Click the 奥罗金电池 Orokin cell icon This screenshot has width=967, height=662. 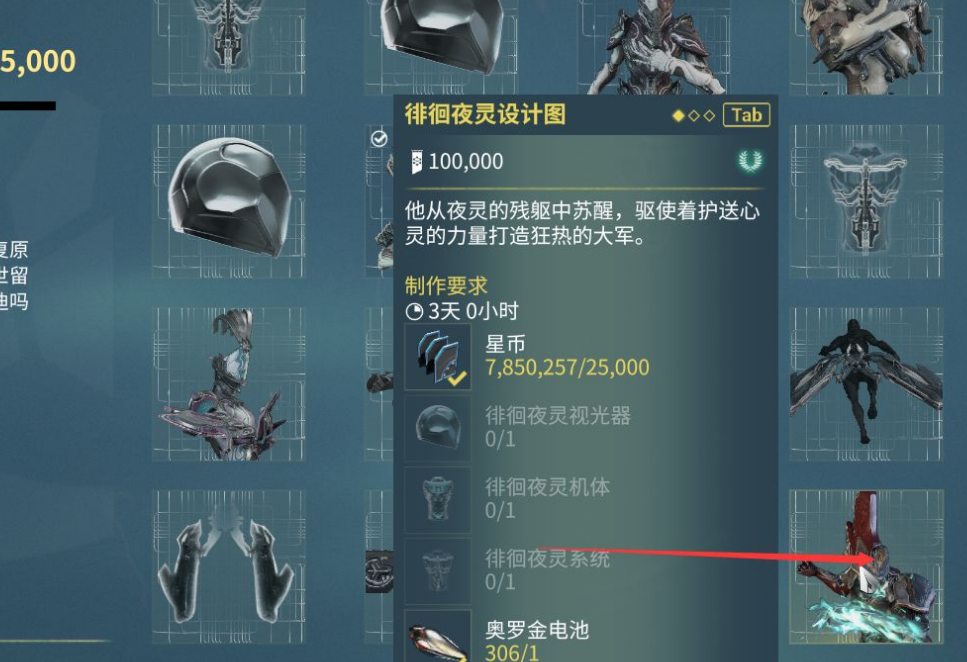(x=438, y=636)
